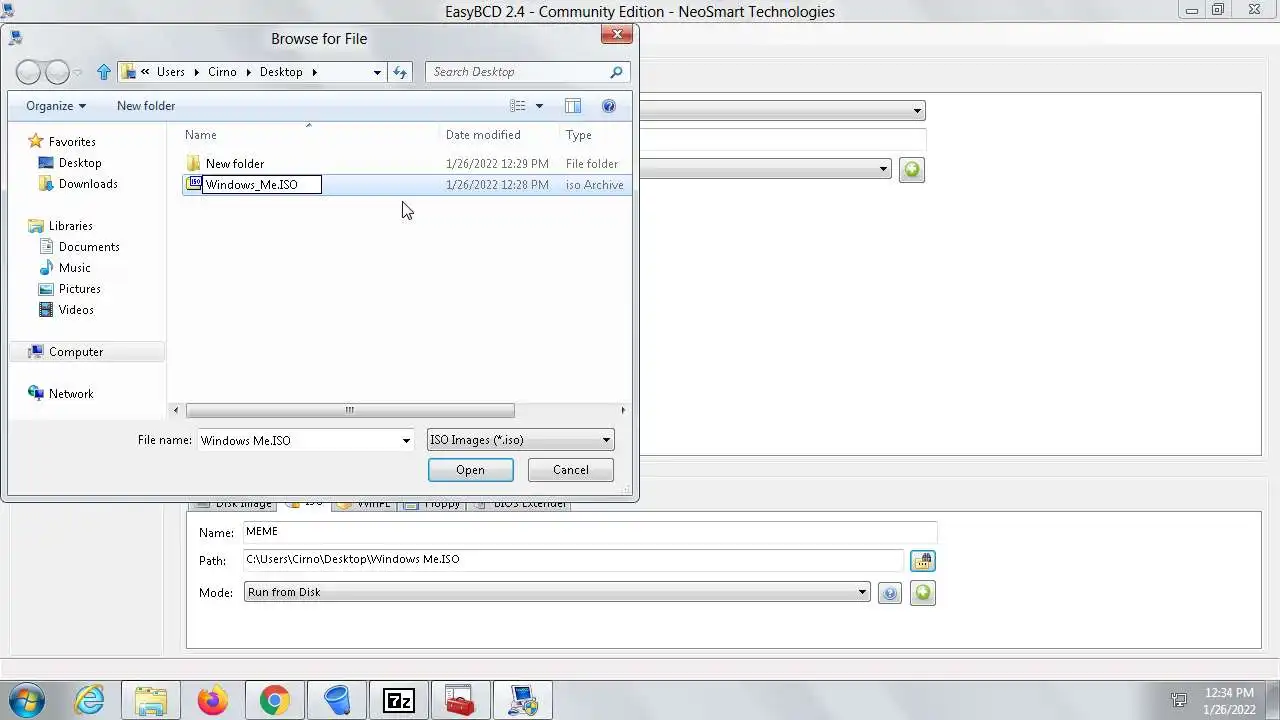
Task: Show the preview pane
Action: [x=573, y=106]
